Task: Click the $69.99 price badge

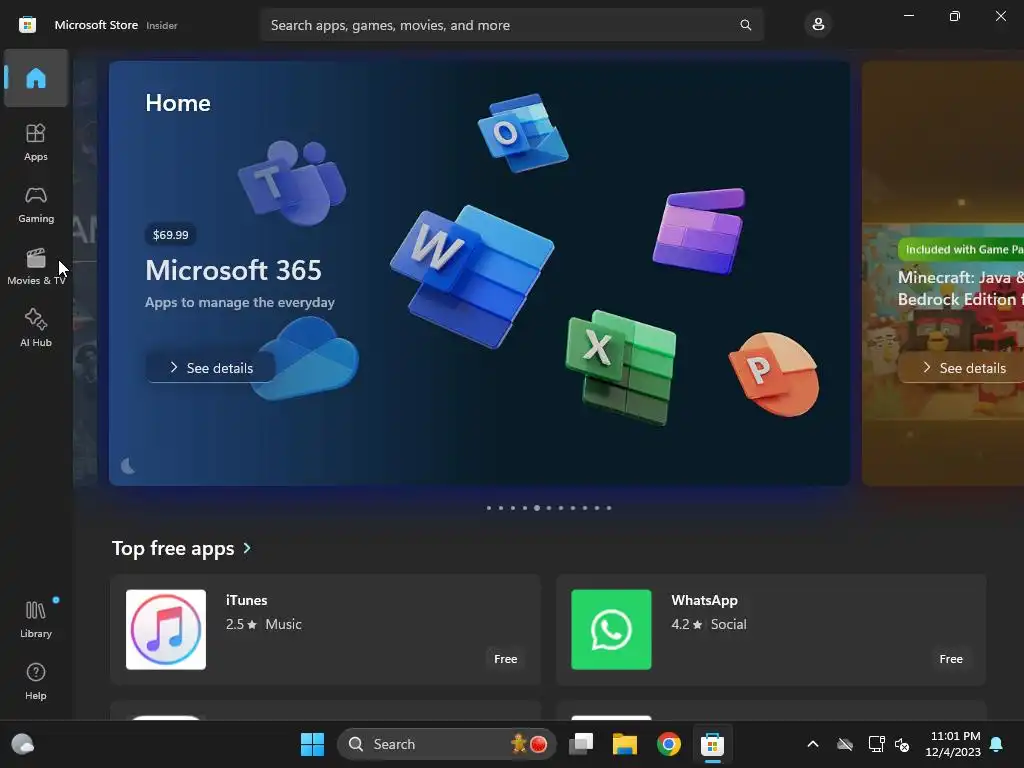Action: click(x=170, y=234)
